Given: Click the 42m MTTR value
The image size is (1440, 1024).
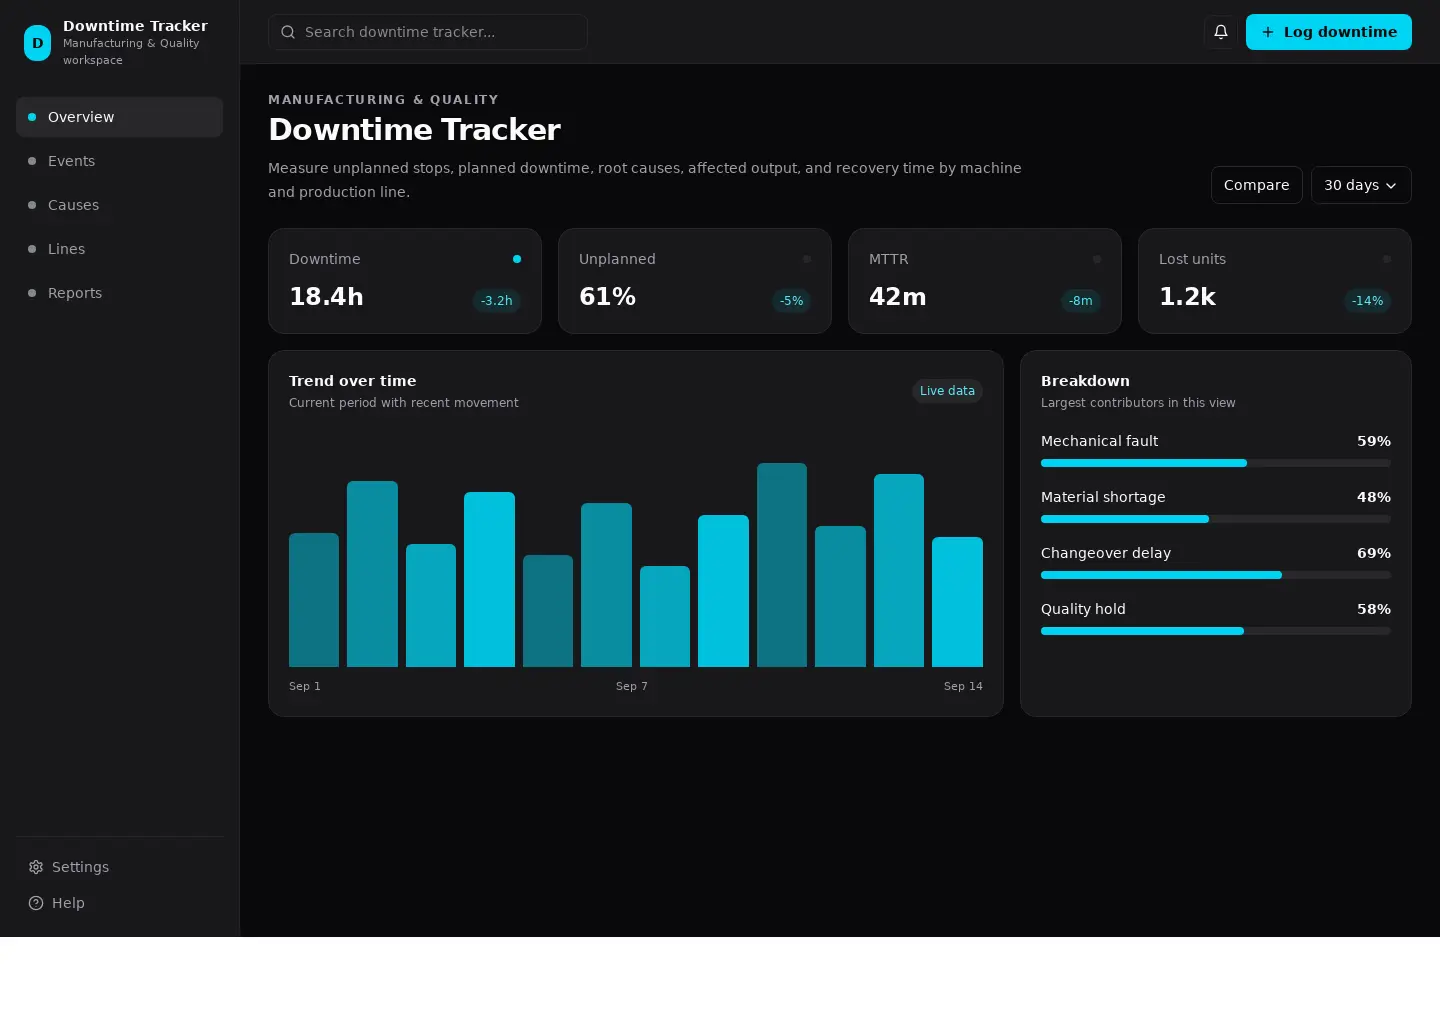Looking at the screenshot, I should [897, 297].
